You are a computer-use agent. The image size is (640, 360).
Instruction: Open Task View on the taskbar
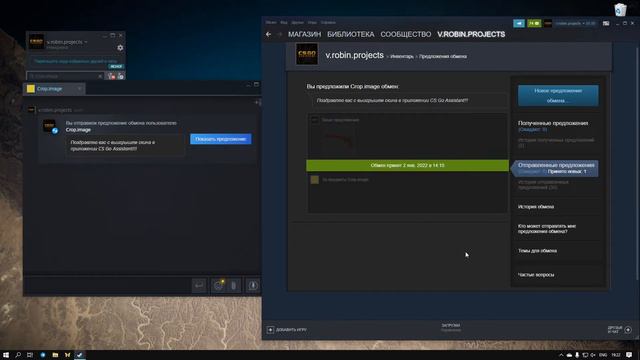click(x=30, y=355)
